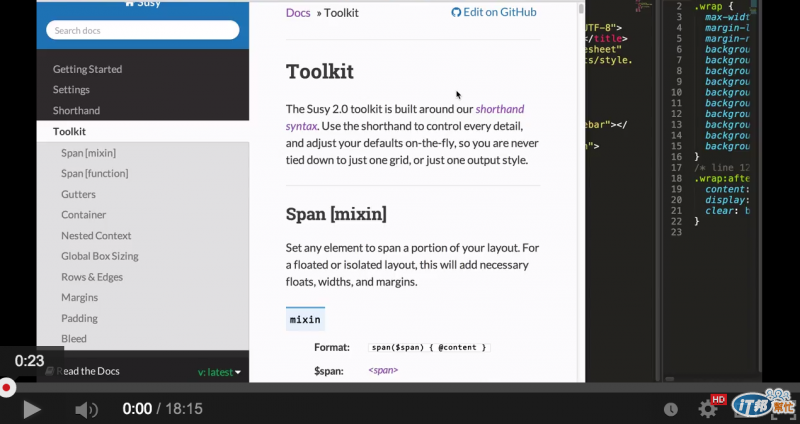800x424 pixels.
Task: Click ".wrap:afte" on editor line 18
Action: [721, 179]
